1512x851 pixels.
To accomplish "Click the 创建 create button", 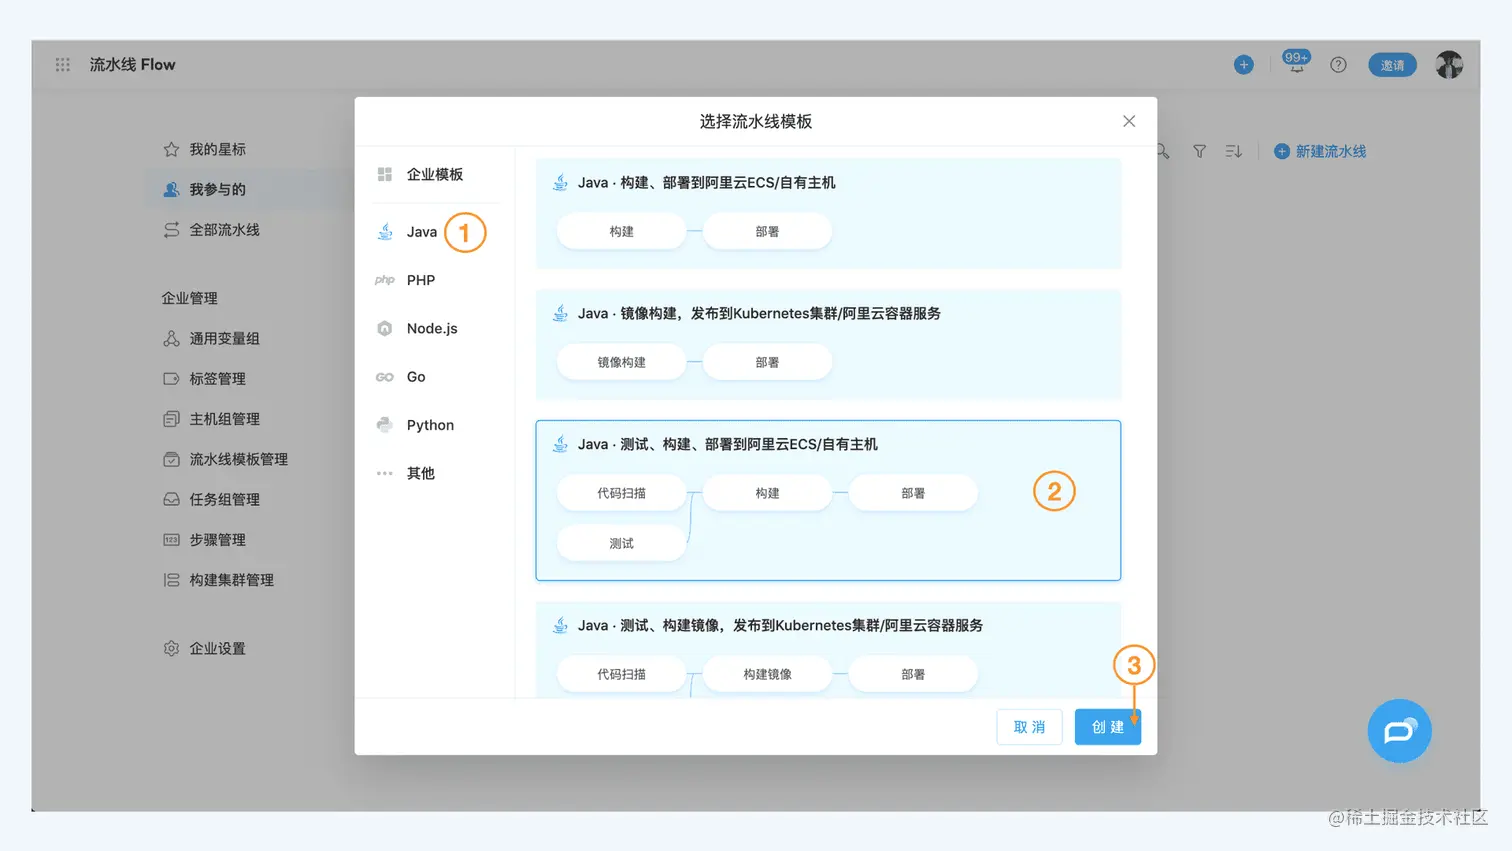I will pyautogui.click(x=1108, y=727).
